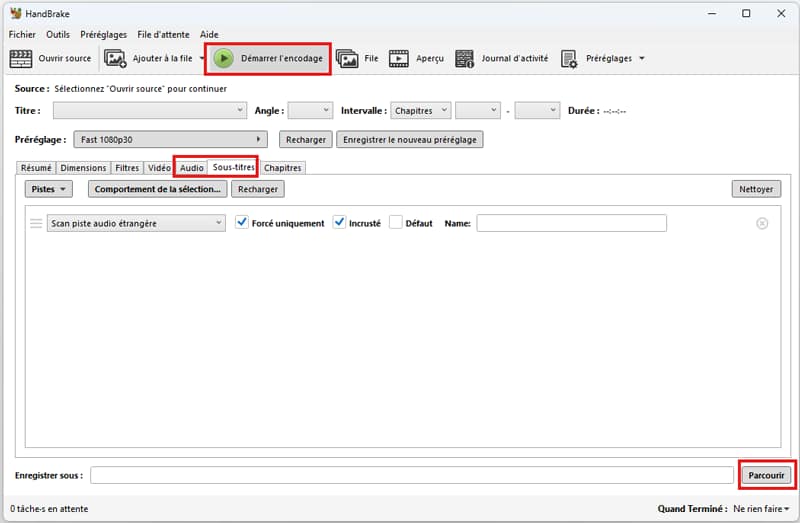Uncheck the Forcé uniquement checkbox
800x523 pixels.
point(242,223)
